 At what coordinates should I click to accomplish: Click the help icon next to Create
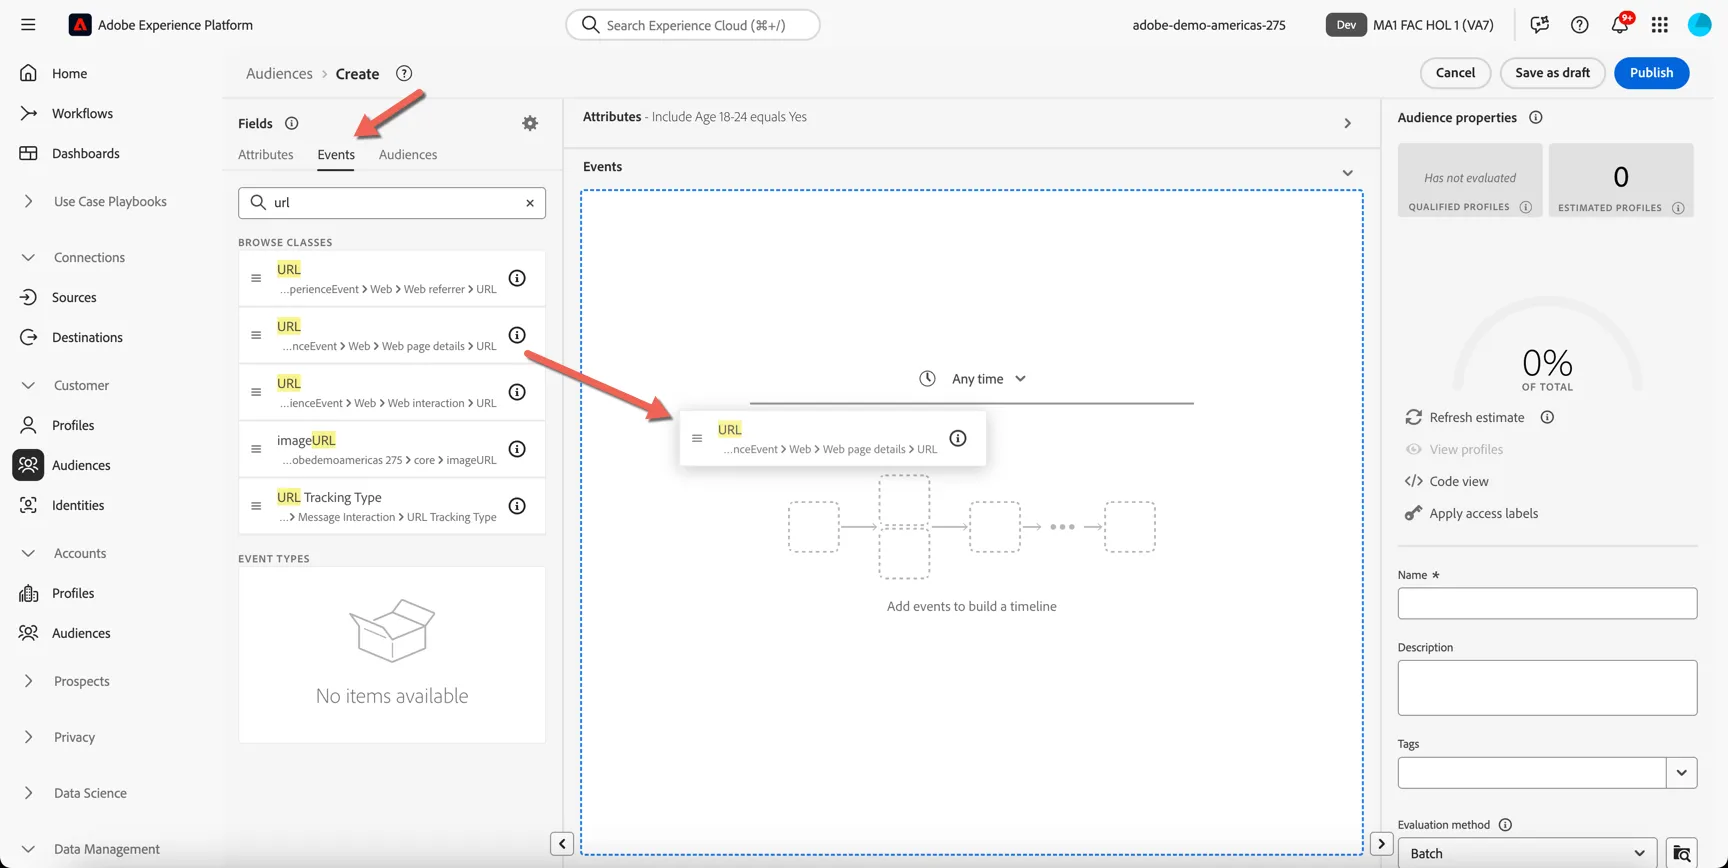click(404, 73)
